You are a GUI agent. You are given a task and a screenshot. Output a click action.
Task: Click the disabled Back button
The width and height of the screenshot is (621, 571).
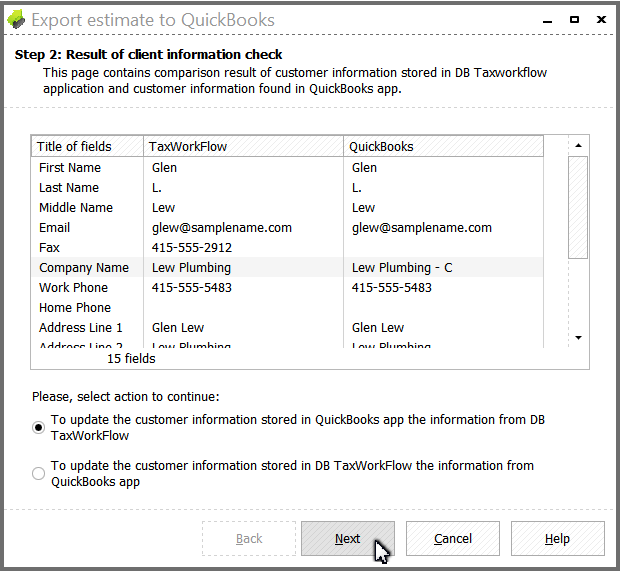pos(249,539)
